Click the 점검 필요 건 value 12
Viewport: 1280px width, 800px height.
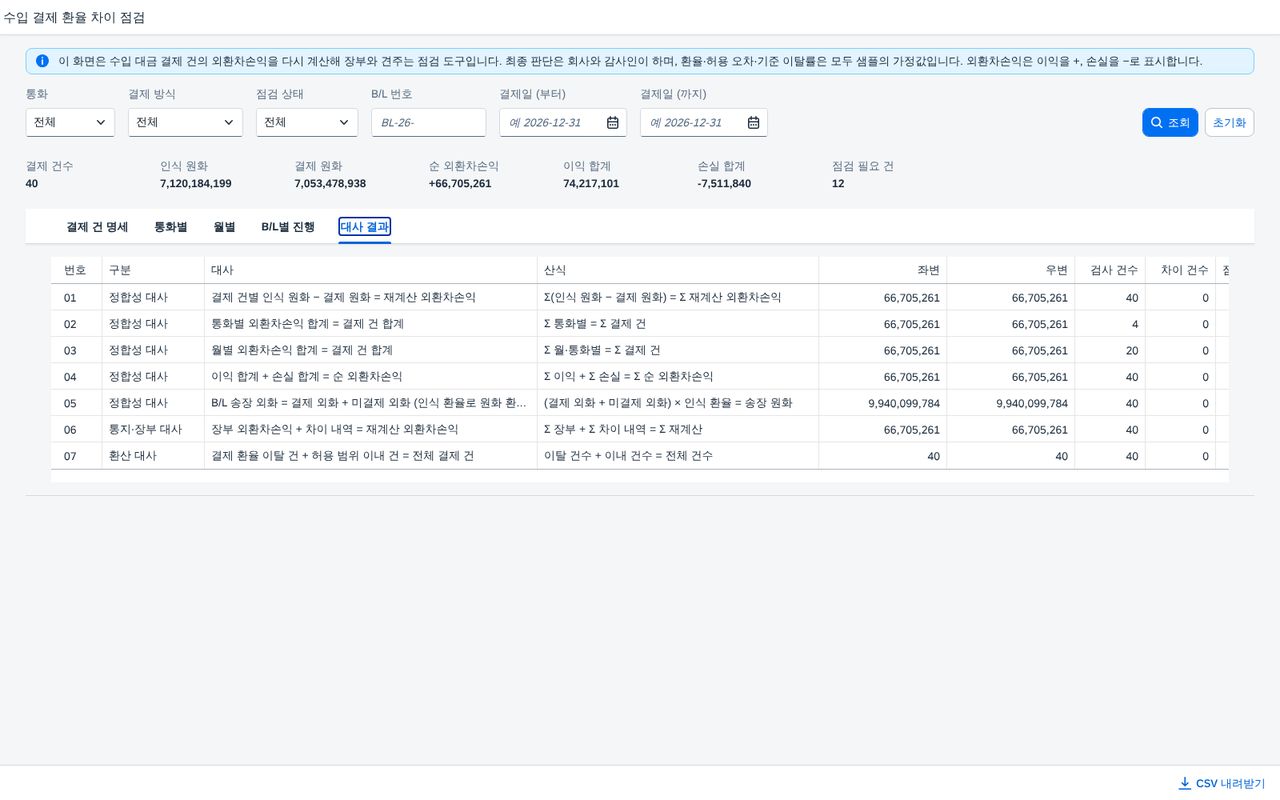coord(838,184)
